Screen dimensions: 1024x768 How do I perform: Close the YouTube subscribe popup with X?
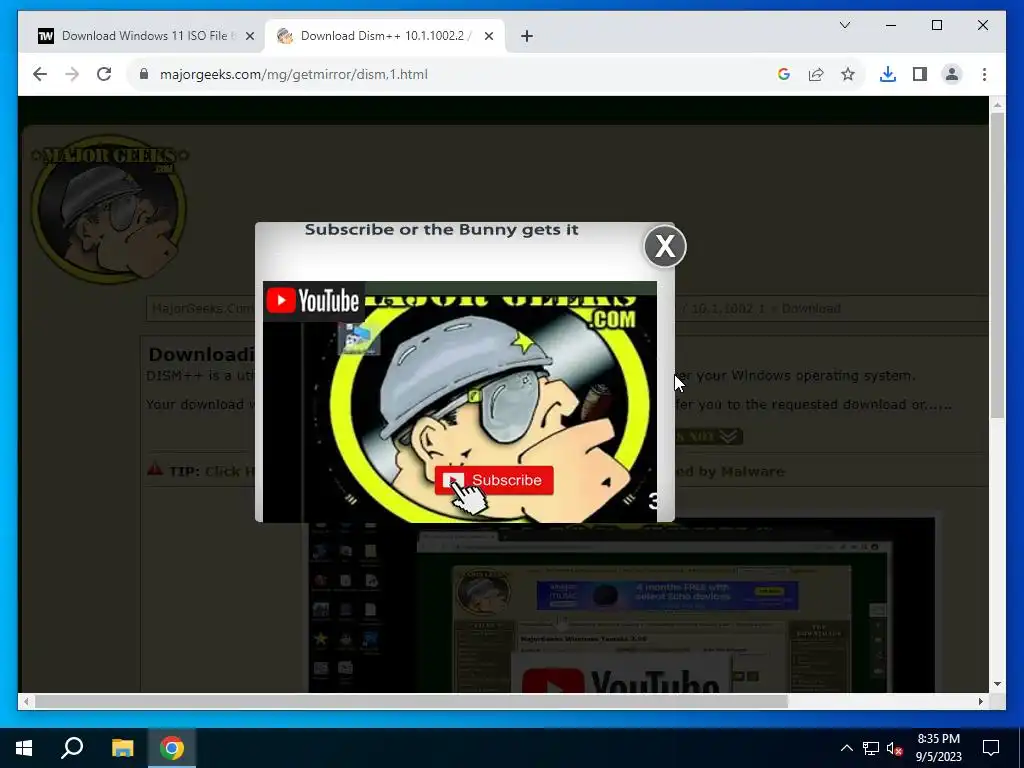click(x=665, y=246)
